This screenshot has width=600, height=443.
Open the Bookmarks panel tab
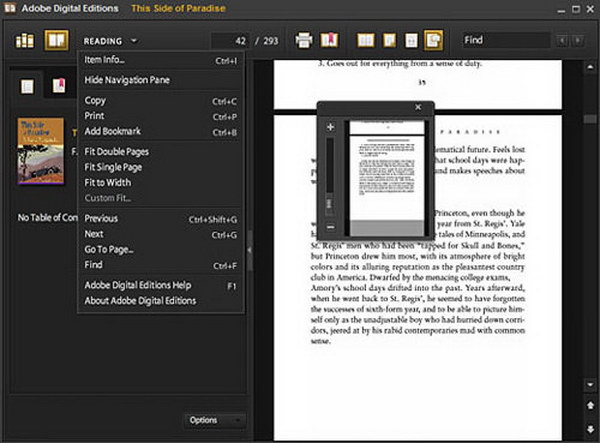59,86
